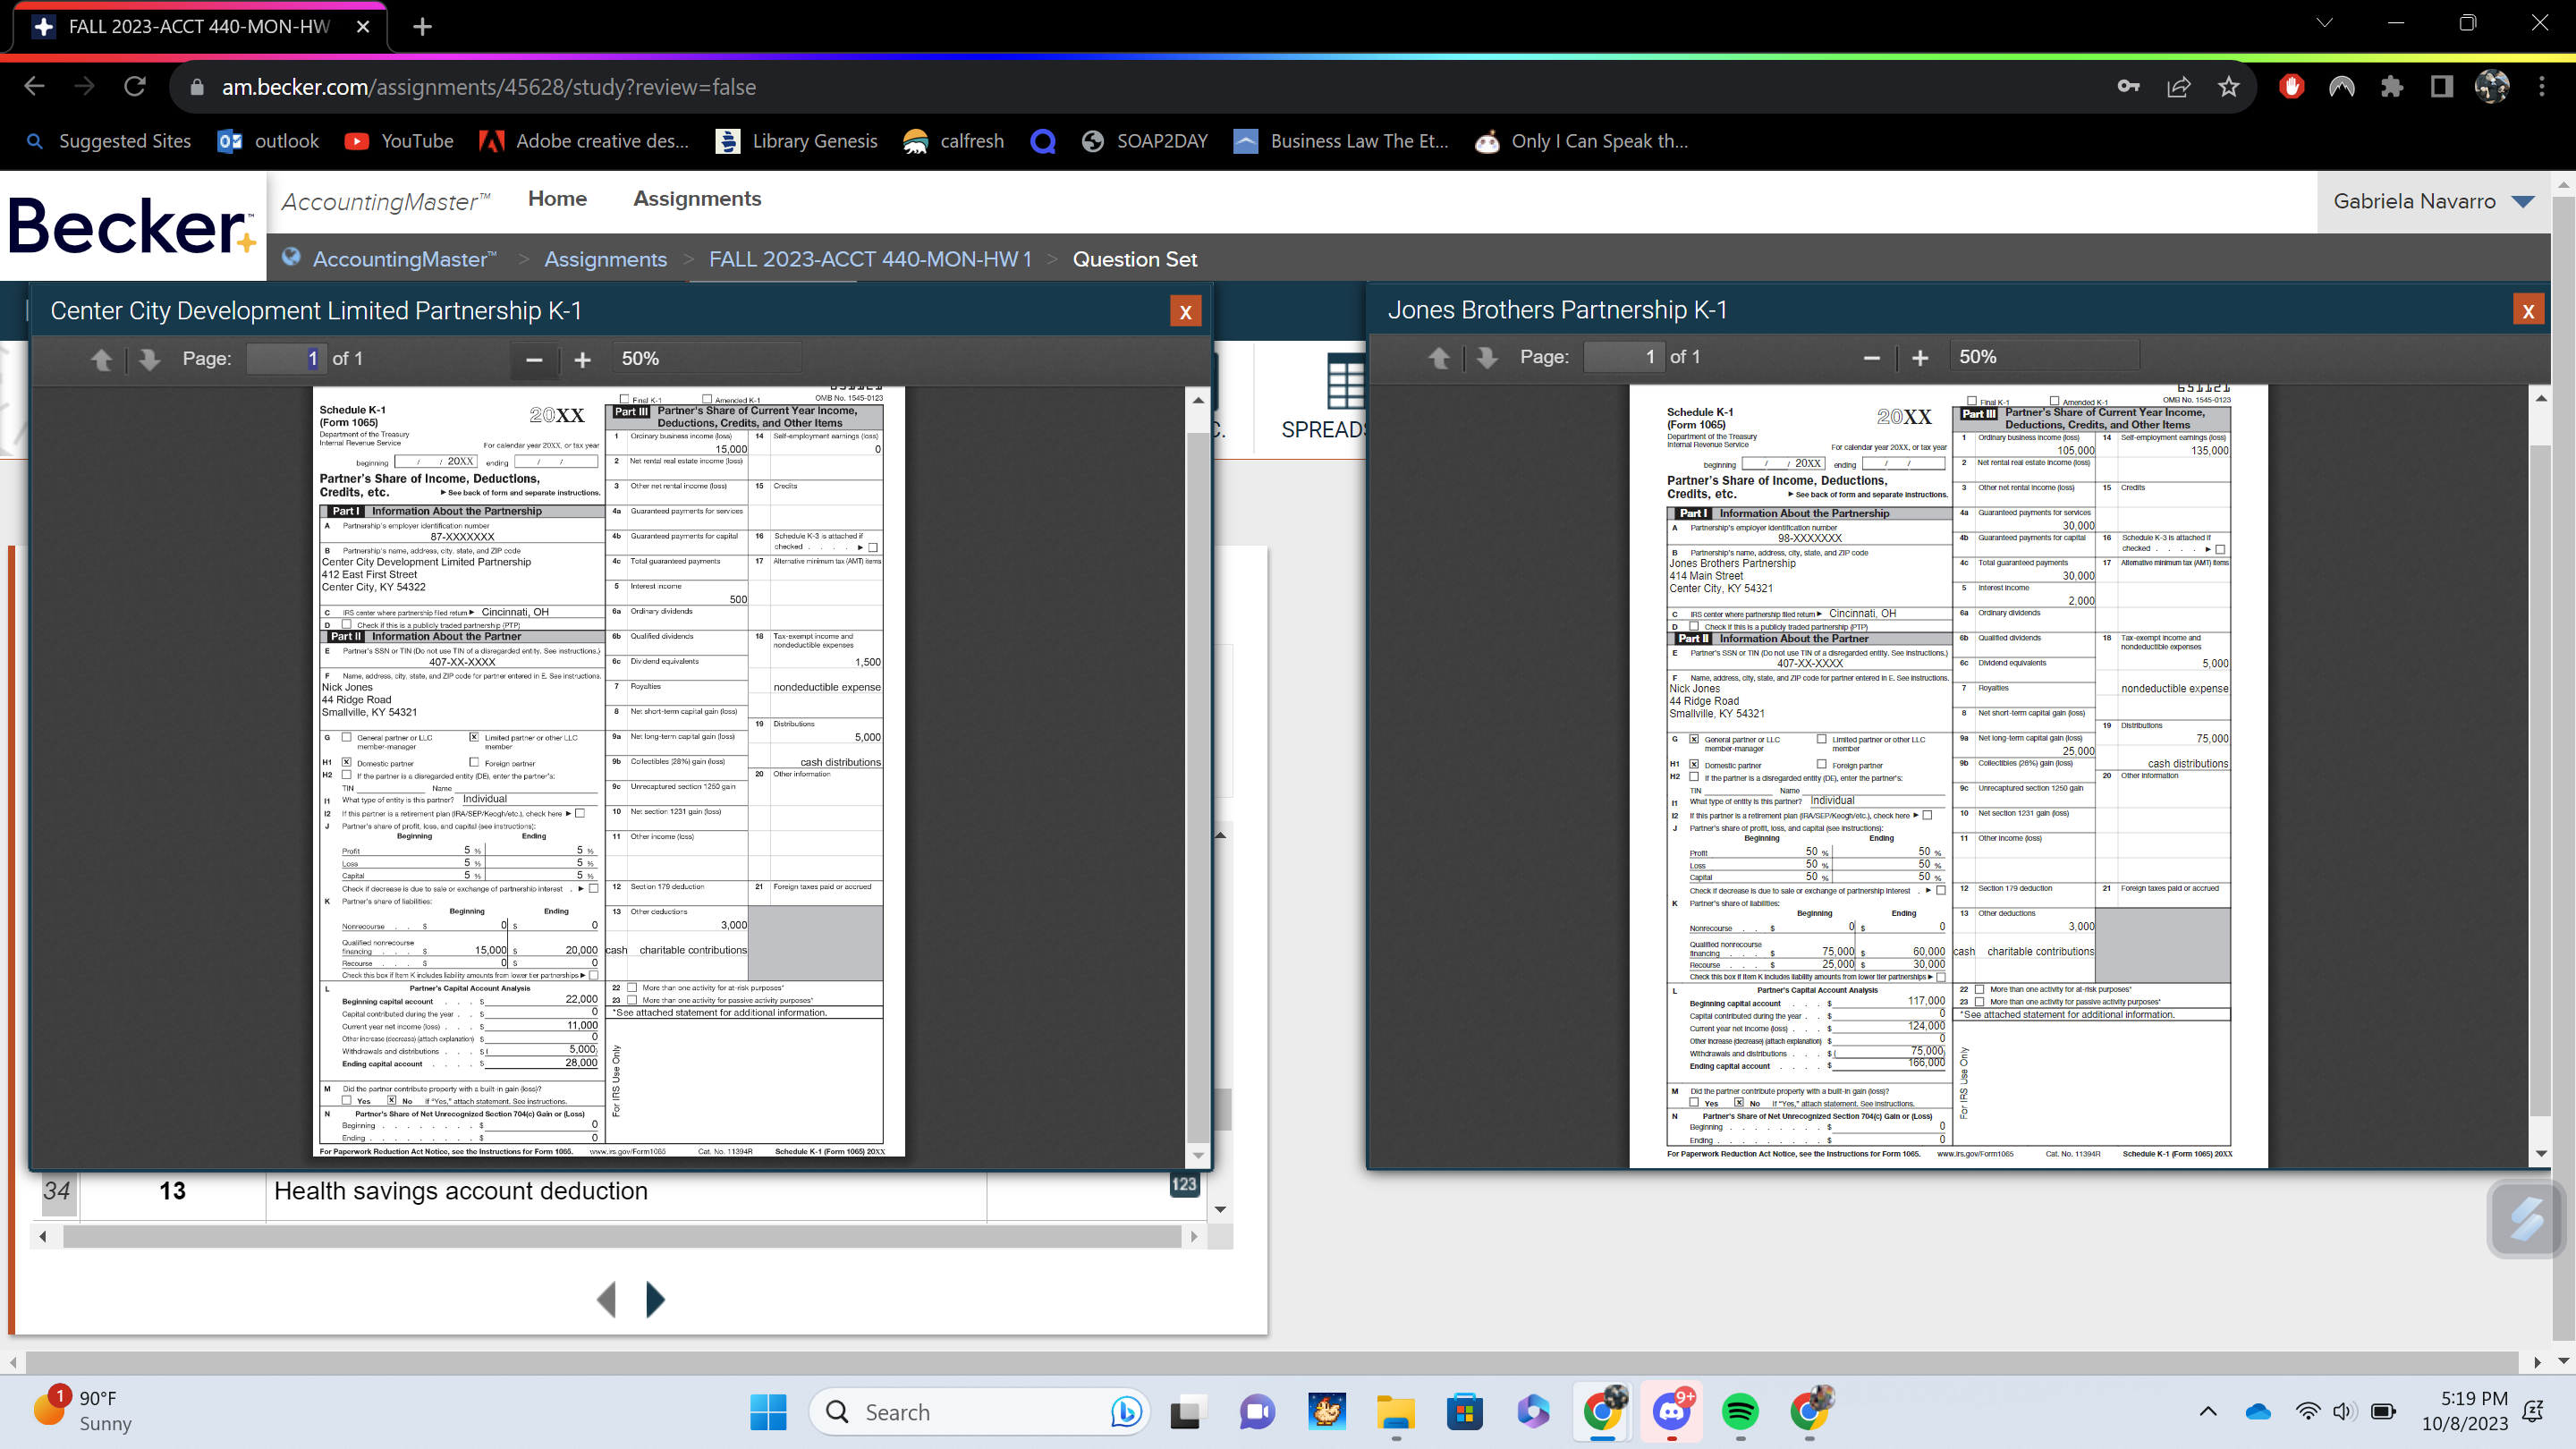Zoom out the Center City K-1 with minus icon
This screenshot has width=2576, height=1449.
pos(534,359)
